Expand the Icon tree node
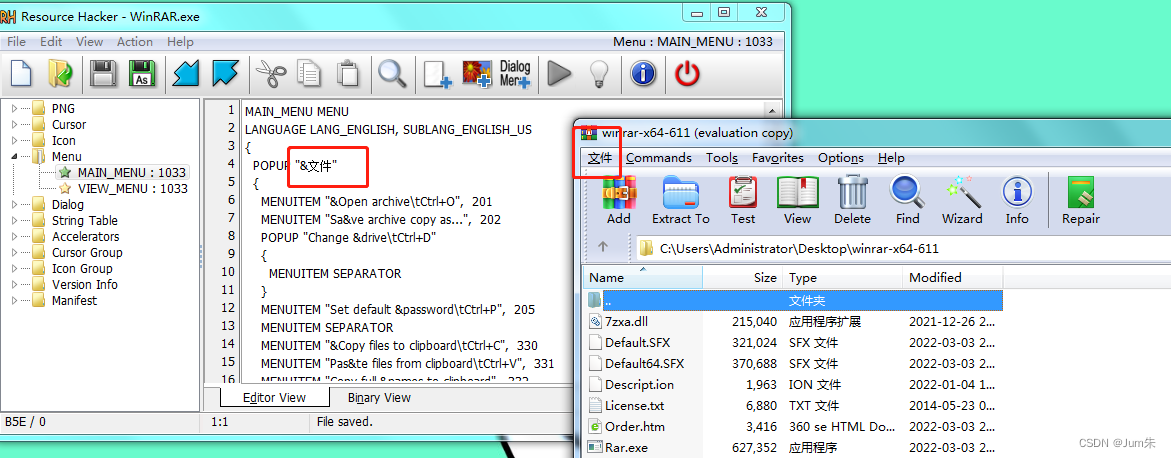Viewport: 1171px width, 458px height. (x=14, y=140)
